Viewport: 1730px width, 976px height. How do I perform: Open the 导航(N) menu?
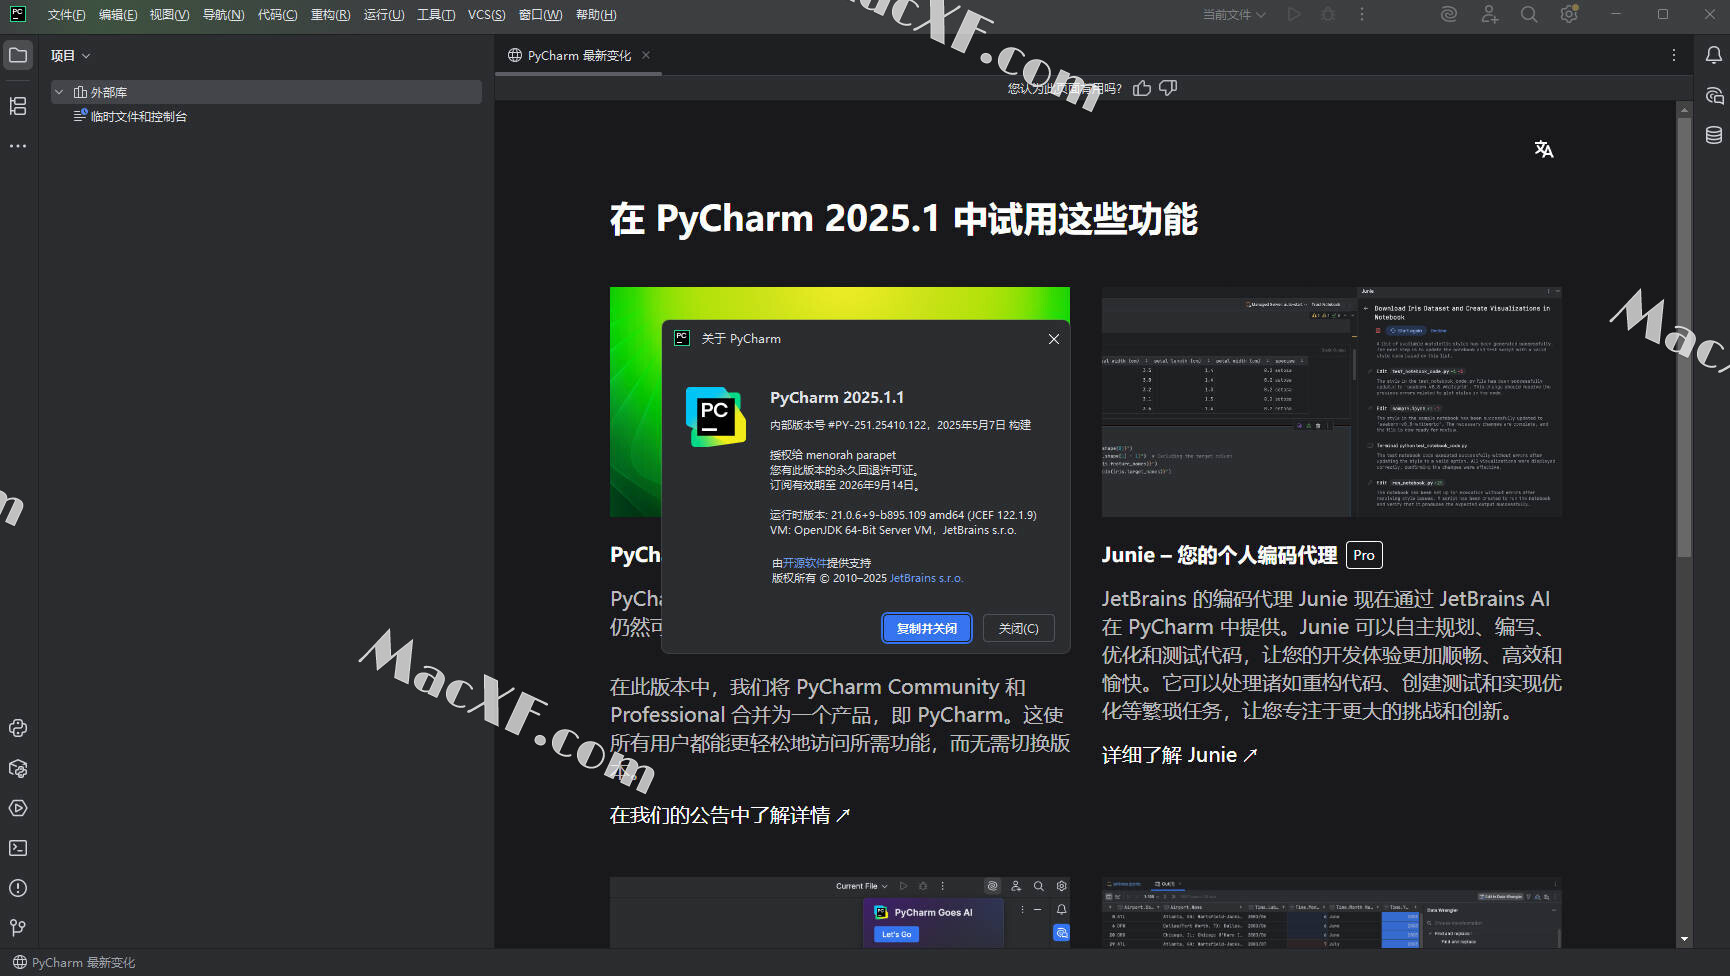coord(224,14)
